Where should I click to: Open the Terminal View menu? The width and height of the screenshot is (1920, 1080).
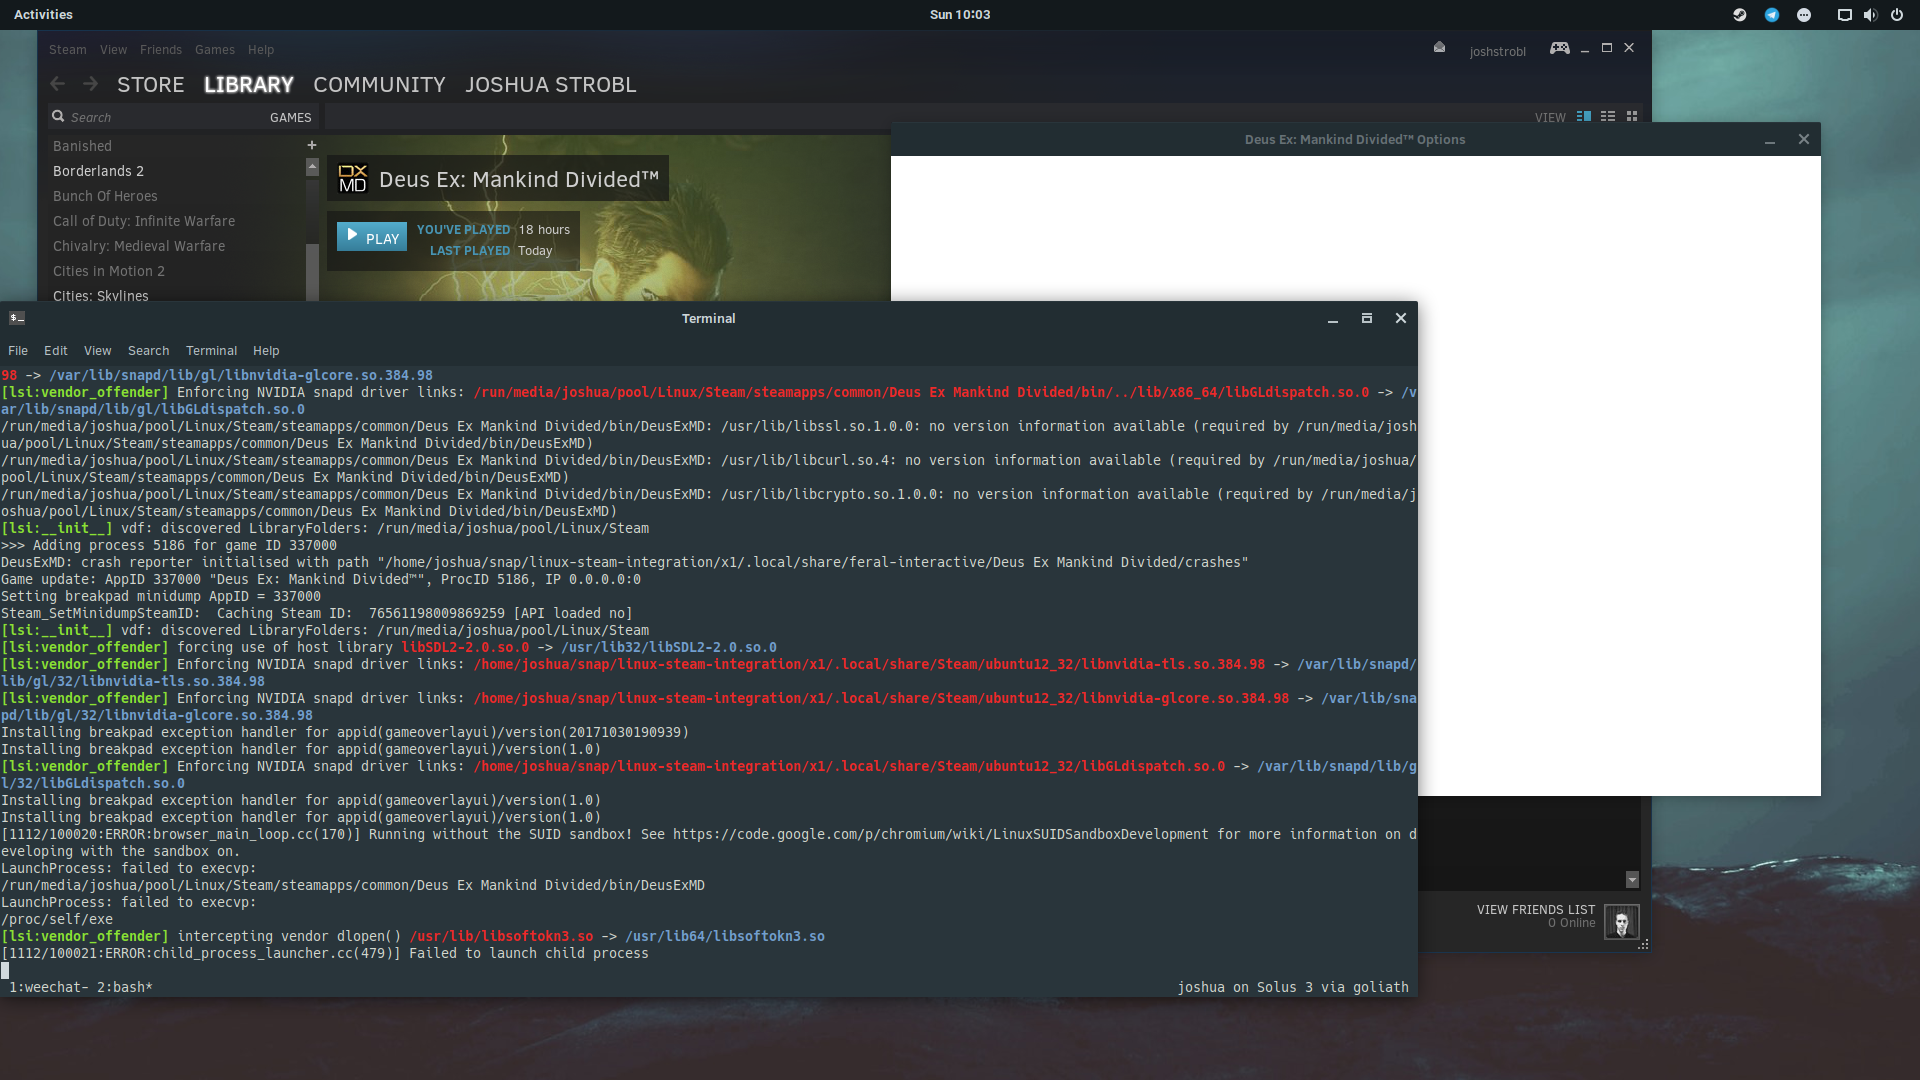(x=97, y=351)
